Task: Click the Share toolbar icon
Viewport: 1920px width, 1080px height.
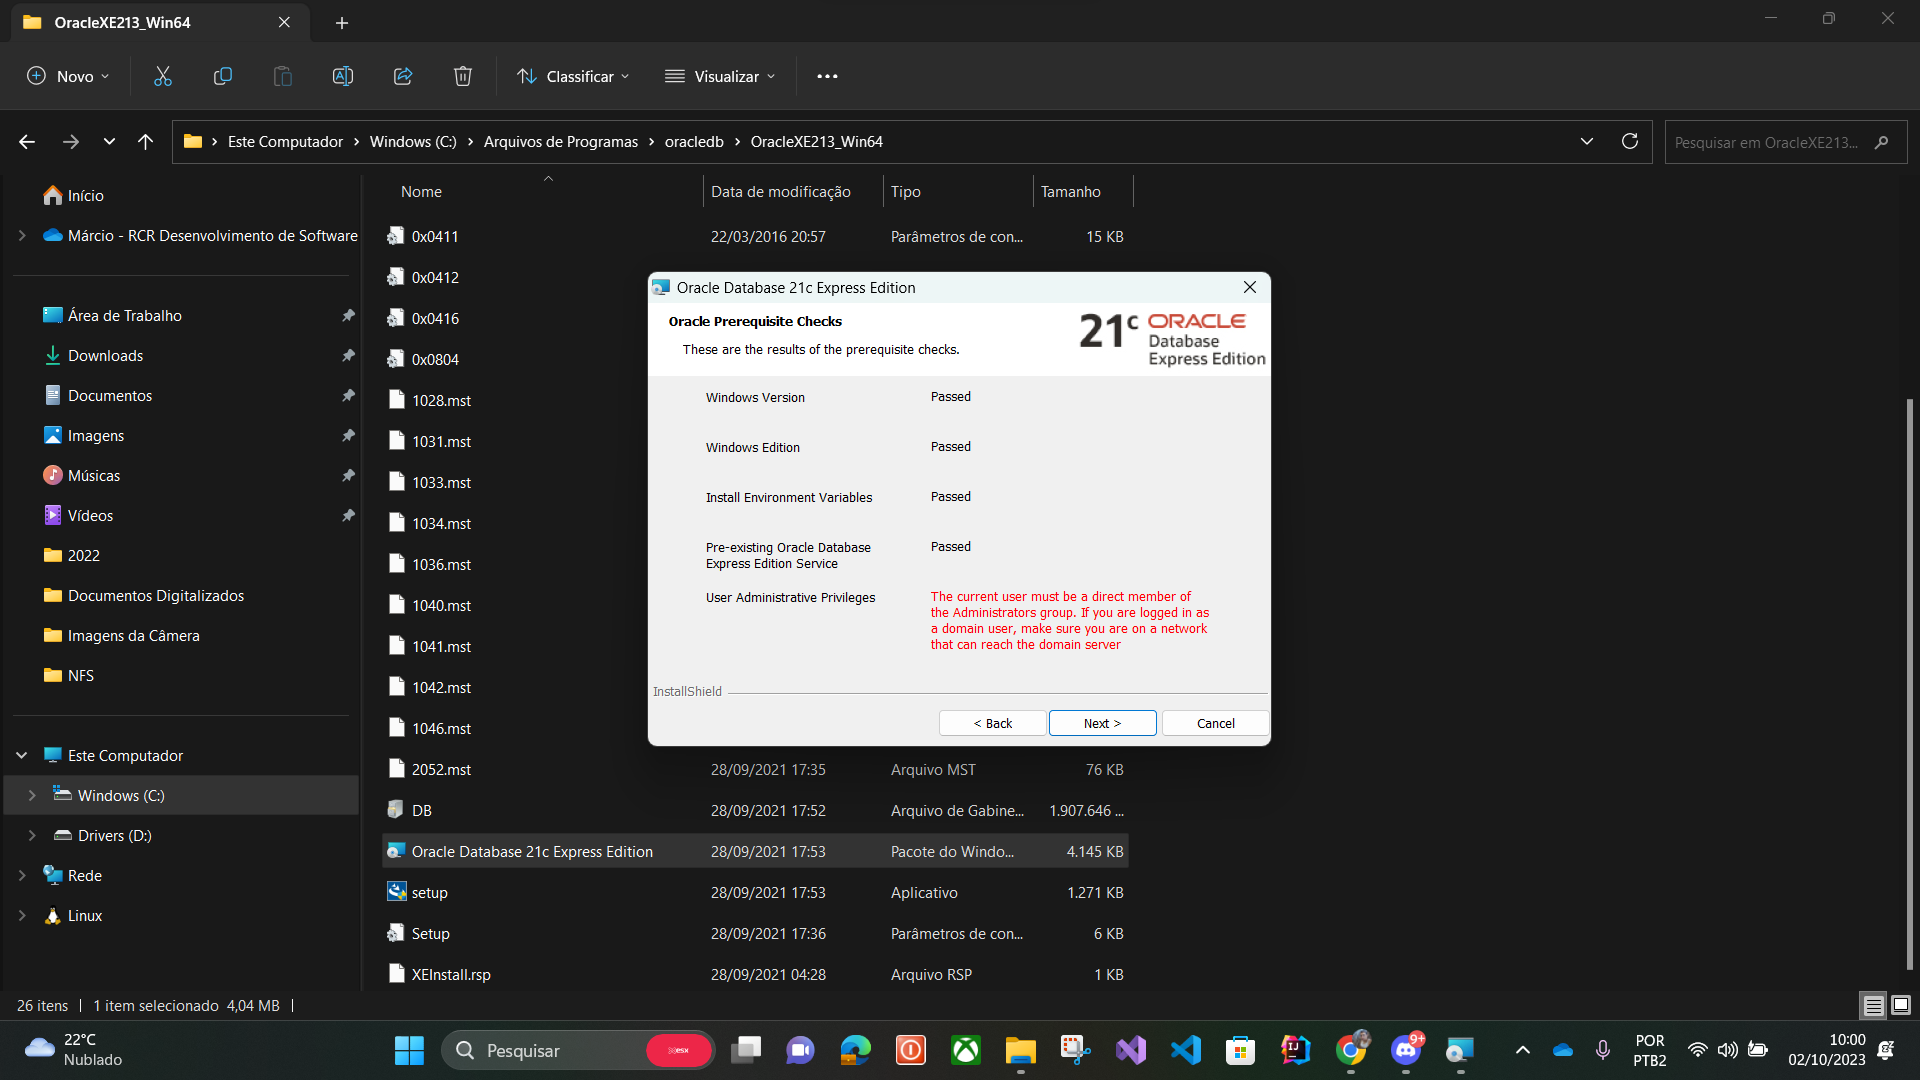Action: (x=403, y=76)
